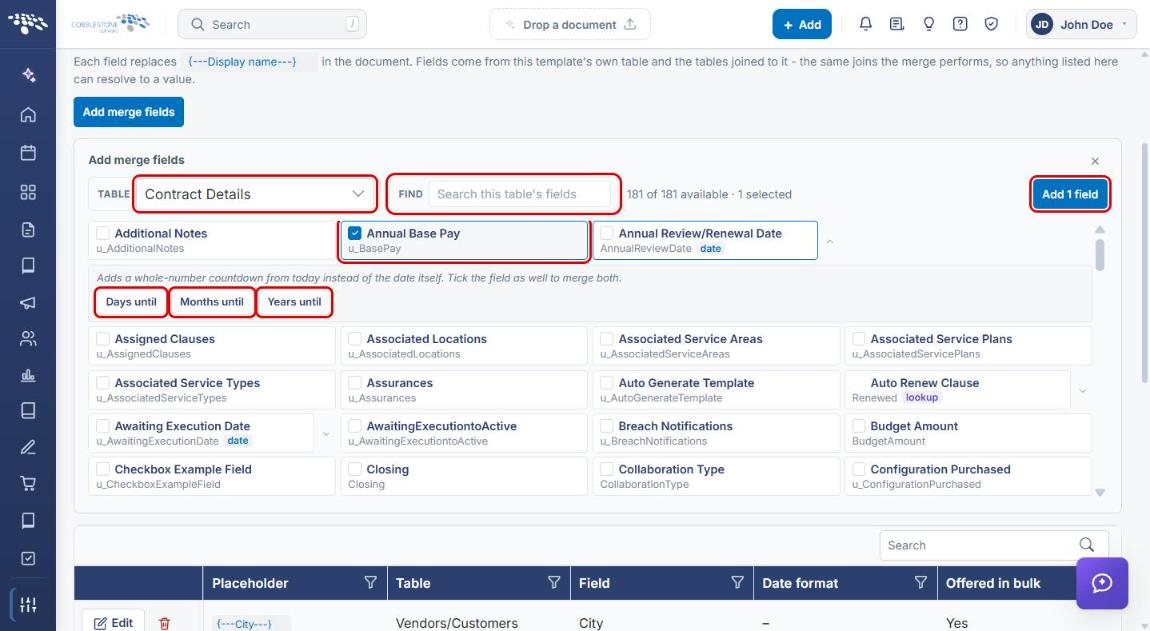1150x631 pixels.
Task: Open the news list icon in header
Action: tap(896, 24)
